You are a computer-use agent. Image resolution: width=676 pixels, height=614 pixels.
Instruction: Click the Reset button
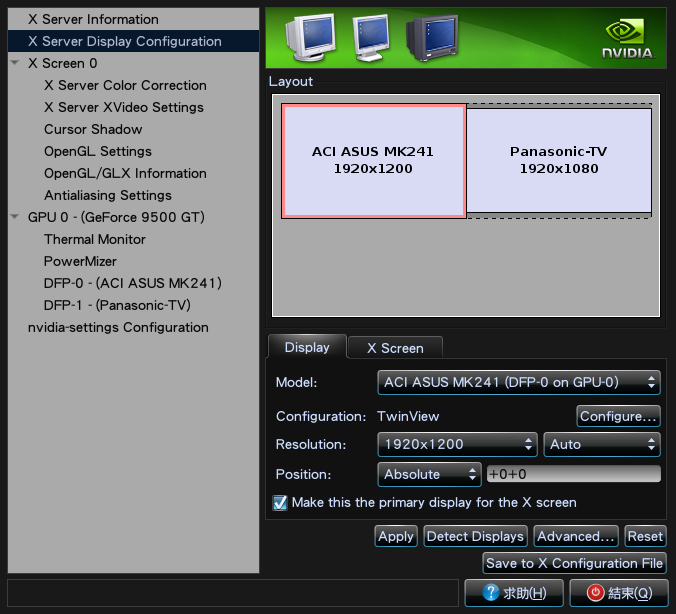pyautogui.click(x=645, y=536)
